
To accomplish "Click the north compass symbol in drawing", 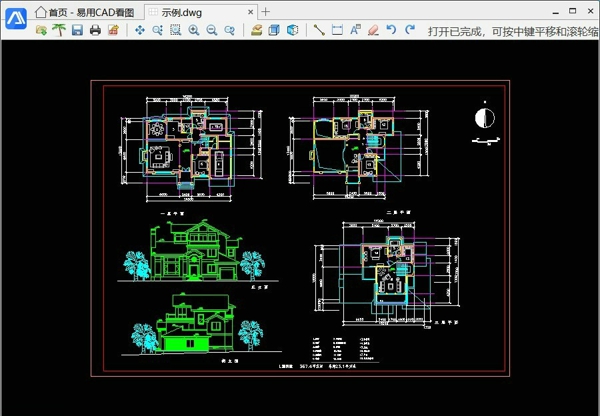I will [x=484, y=119].
